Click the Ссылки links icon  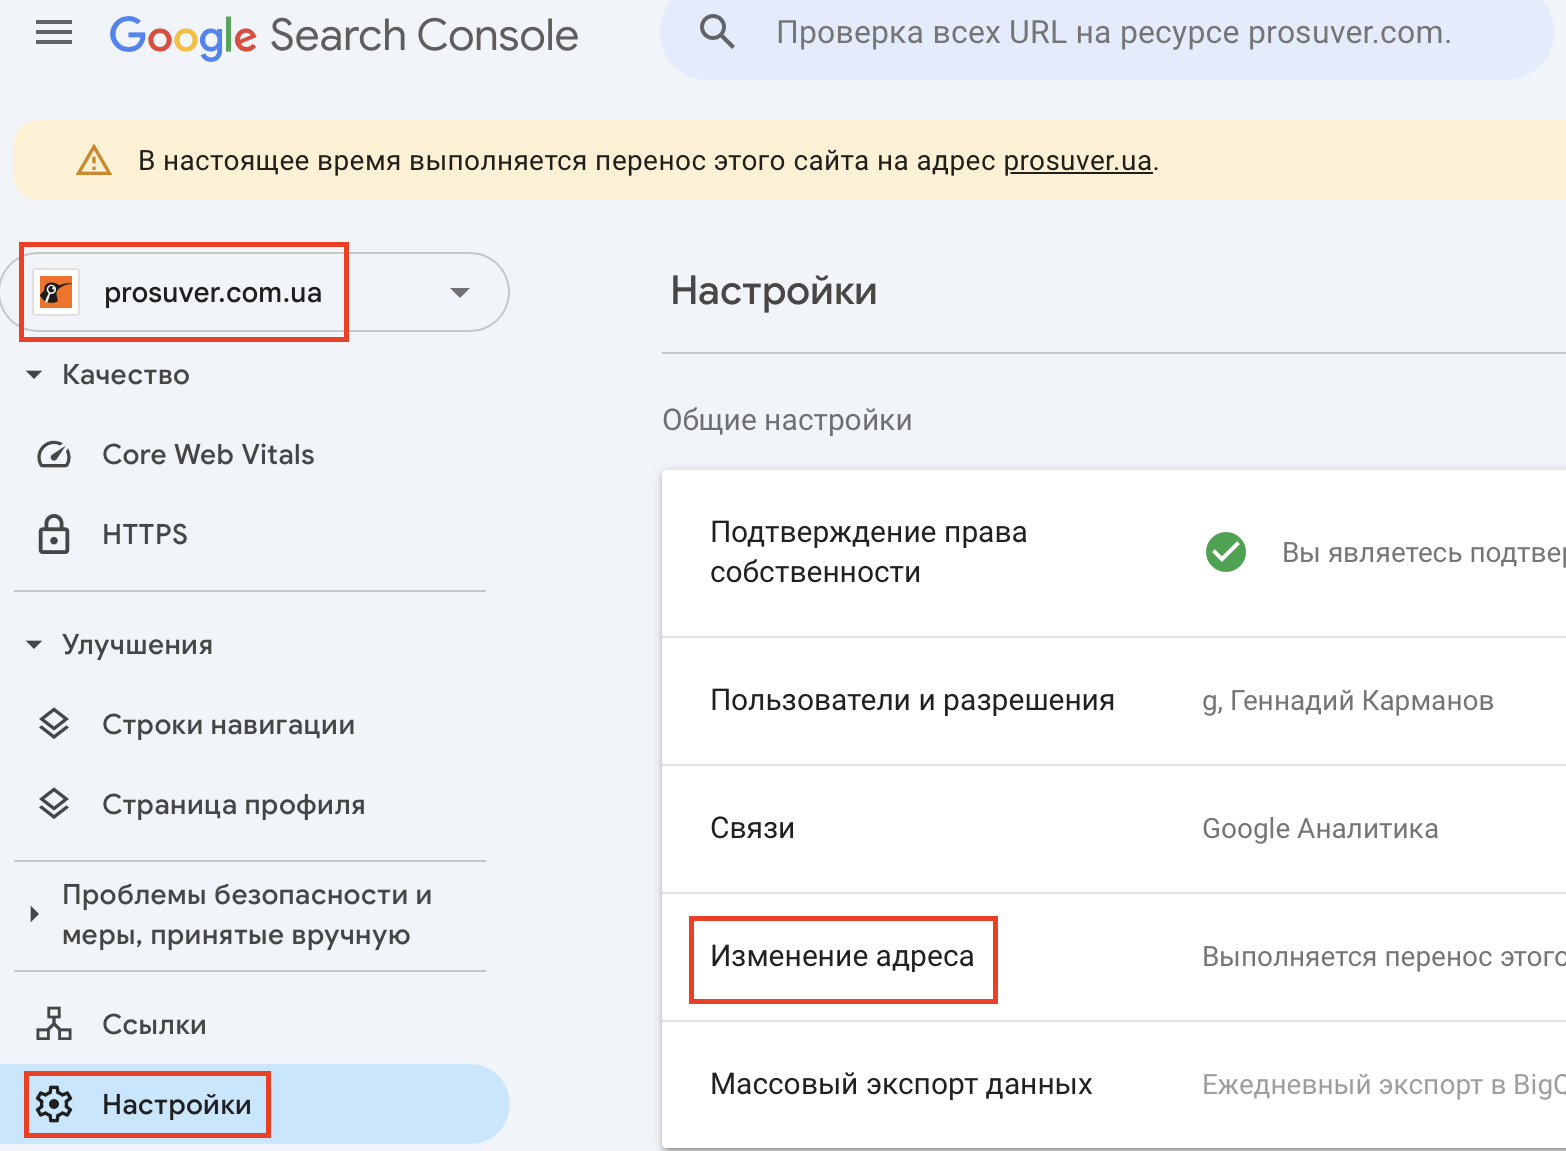tap(54, 1023)
